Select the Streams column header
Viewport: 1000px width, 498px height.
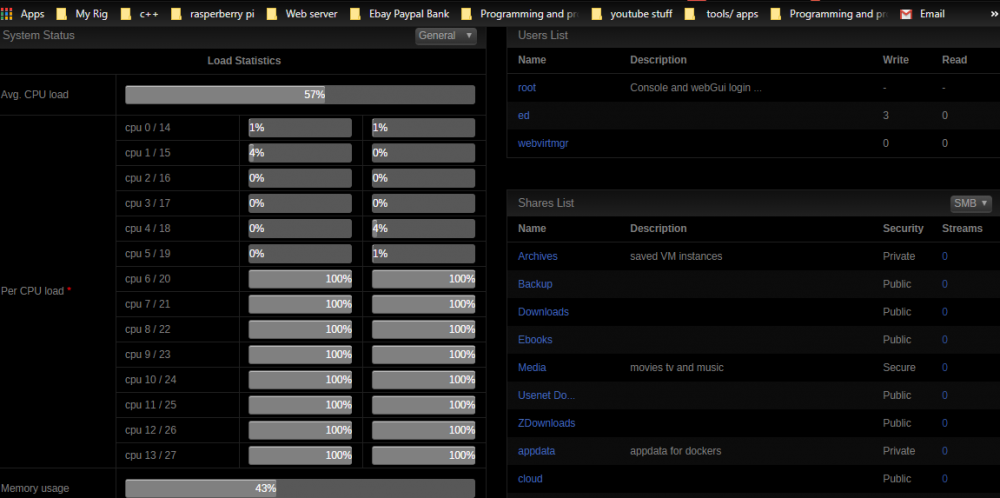tap(962, 228)
